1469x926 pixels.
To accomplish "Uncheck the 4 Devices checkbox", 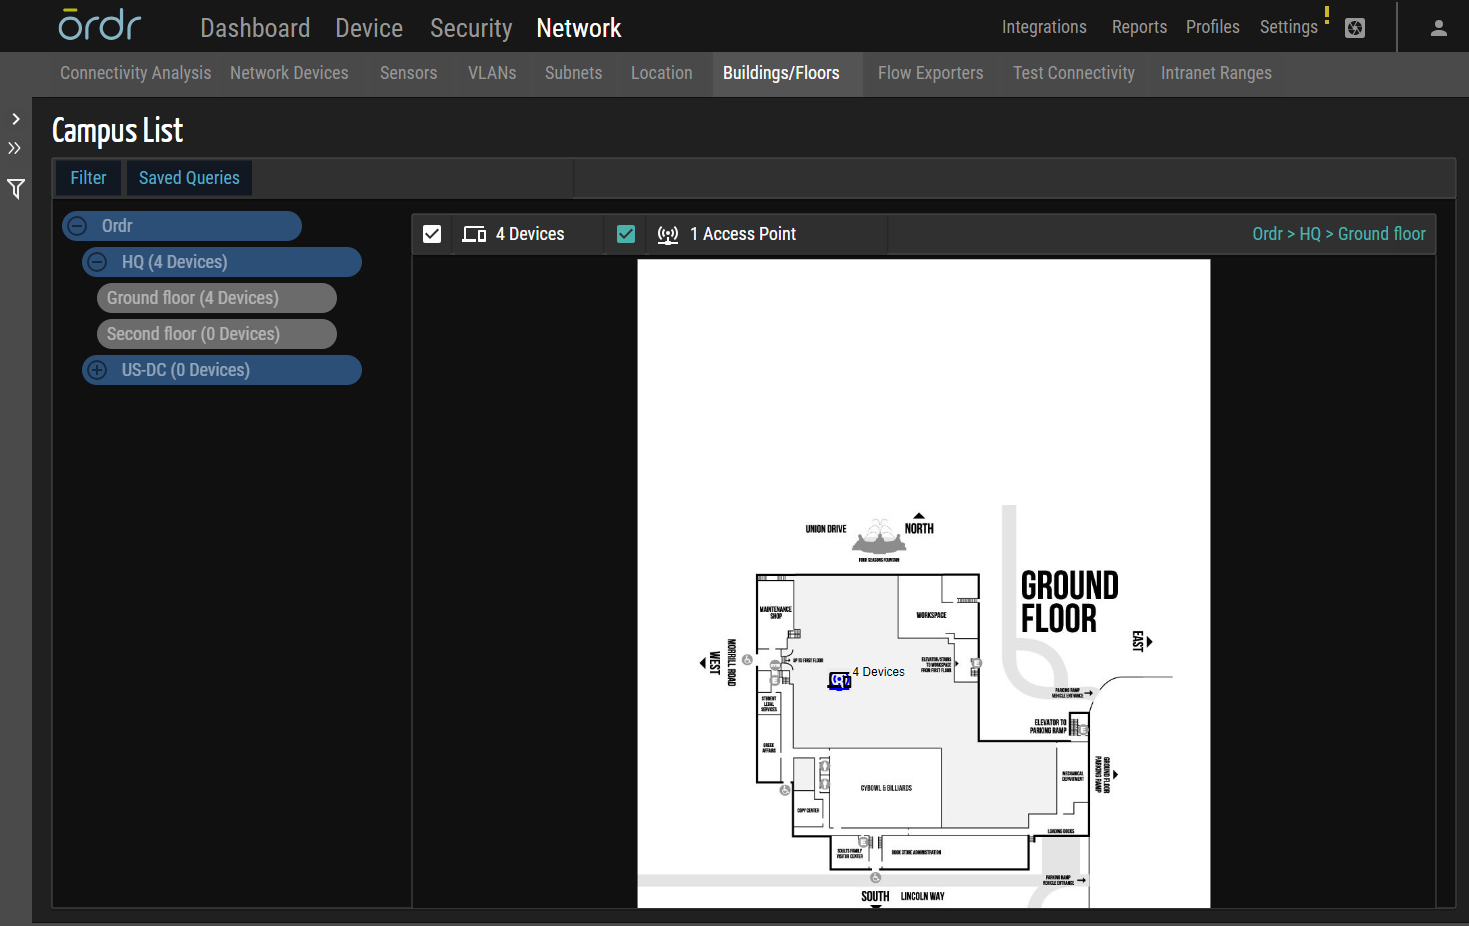I will pyautogui.click(x=432, y=234).
